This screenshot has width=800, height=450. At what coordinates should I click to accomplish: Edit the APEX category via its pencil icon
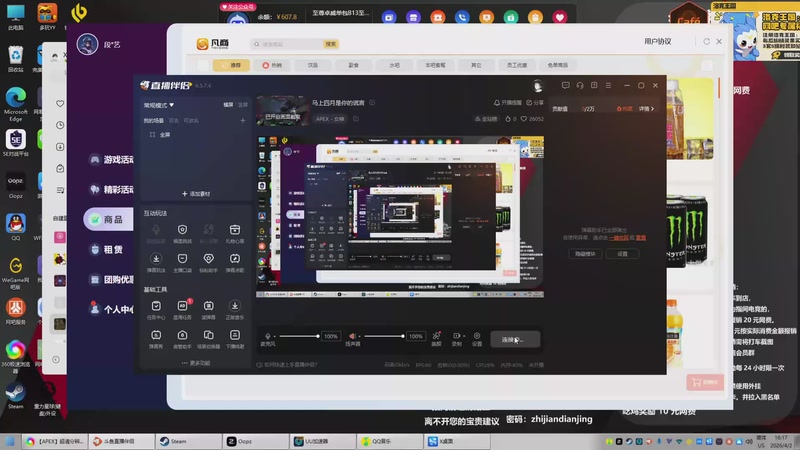pyautogui.click(x=356, y=119)
